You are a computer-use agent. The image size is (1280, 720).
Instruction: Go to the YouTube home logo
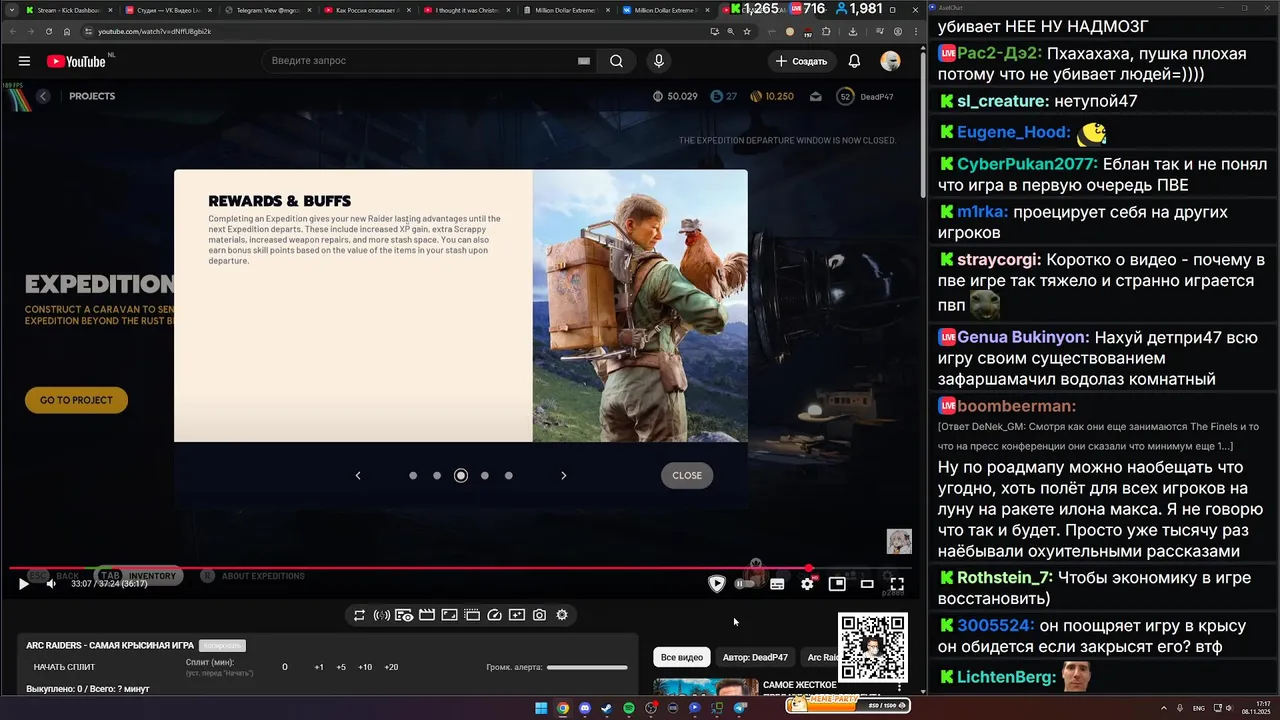point(76,61)
